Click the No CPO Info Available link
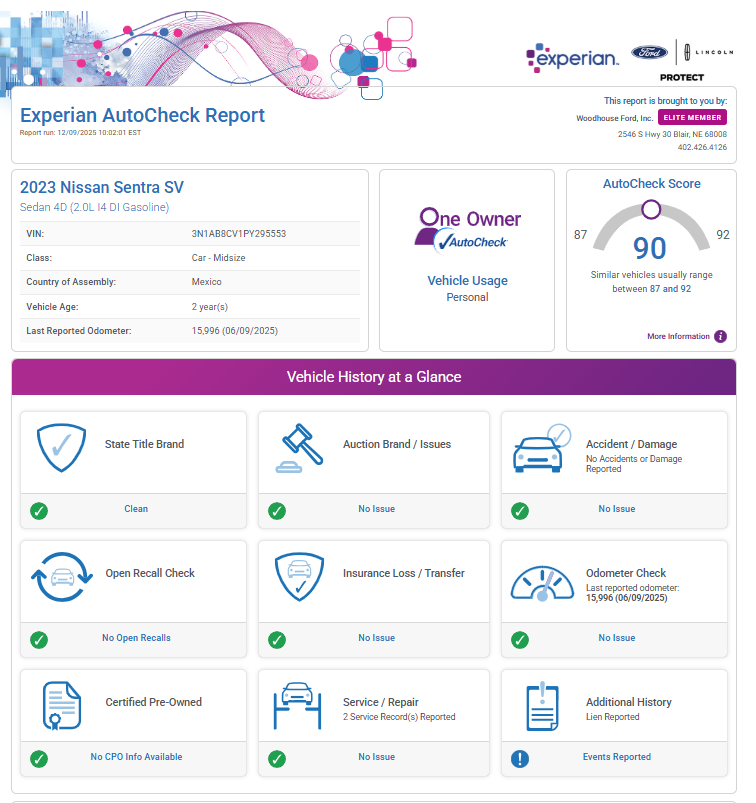Viewport: 756px width, 803px height. tap(136, 757)
